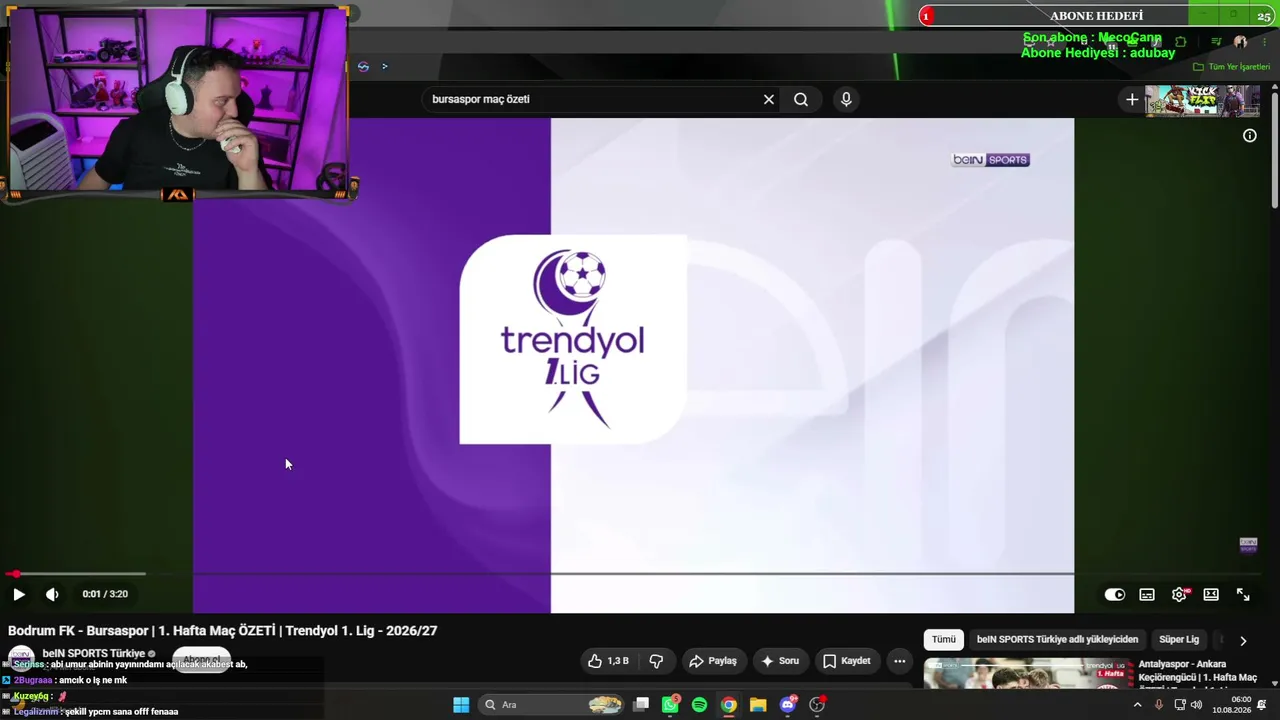Click the timestamp 0:01 / 3:20

click(x=105, y=594)
